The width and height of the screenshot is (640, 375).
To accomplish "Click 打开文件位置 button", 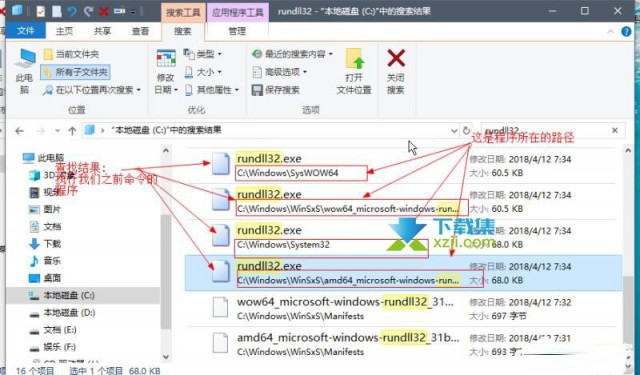I will pyautogui.click(x=354, y=71).
